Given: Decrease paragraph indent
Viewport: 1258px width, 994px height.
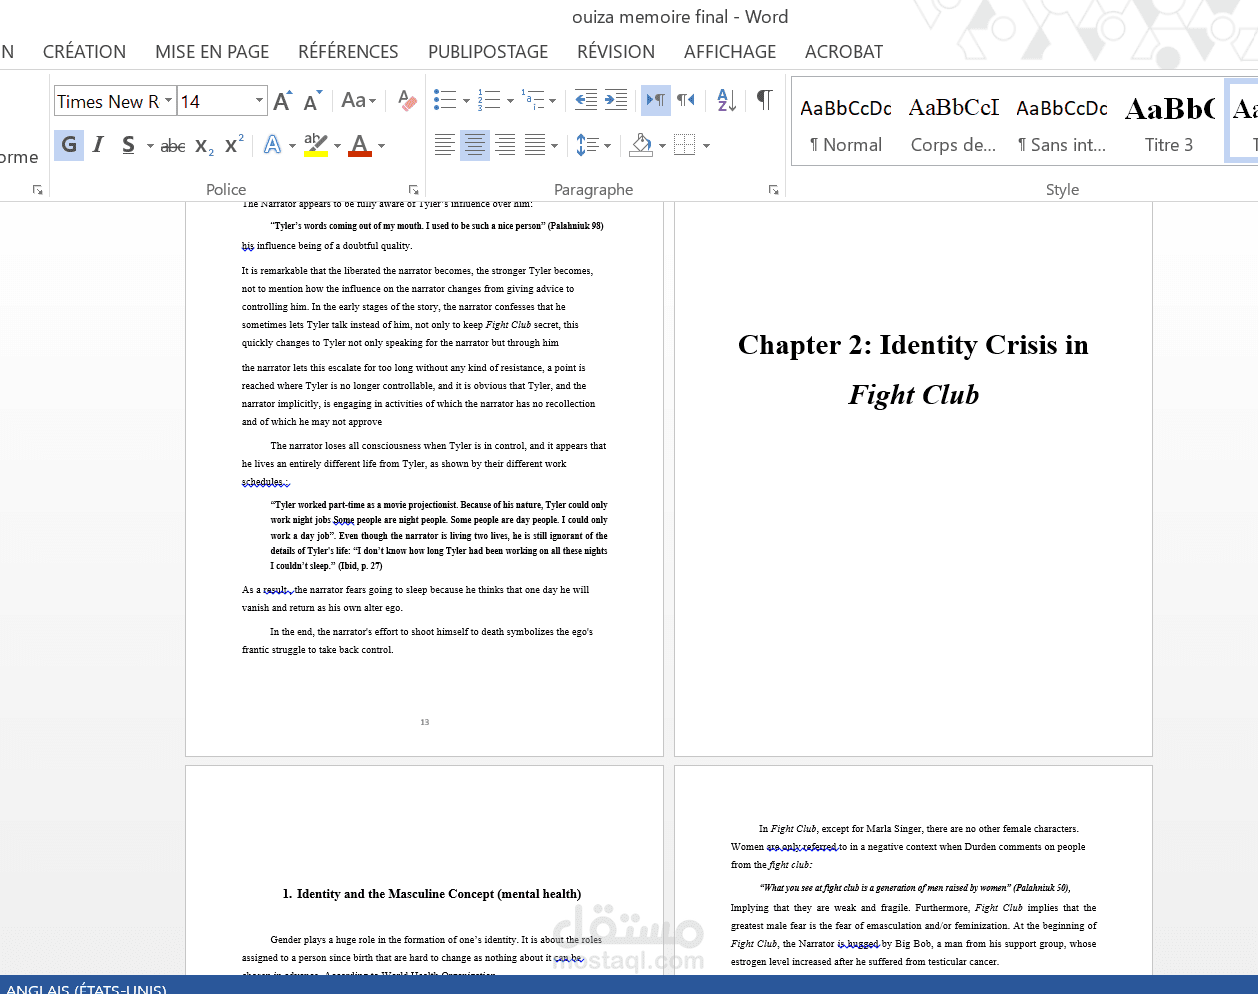Looking at the screenshot, I should coord(586,100).
